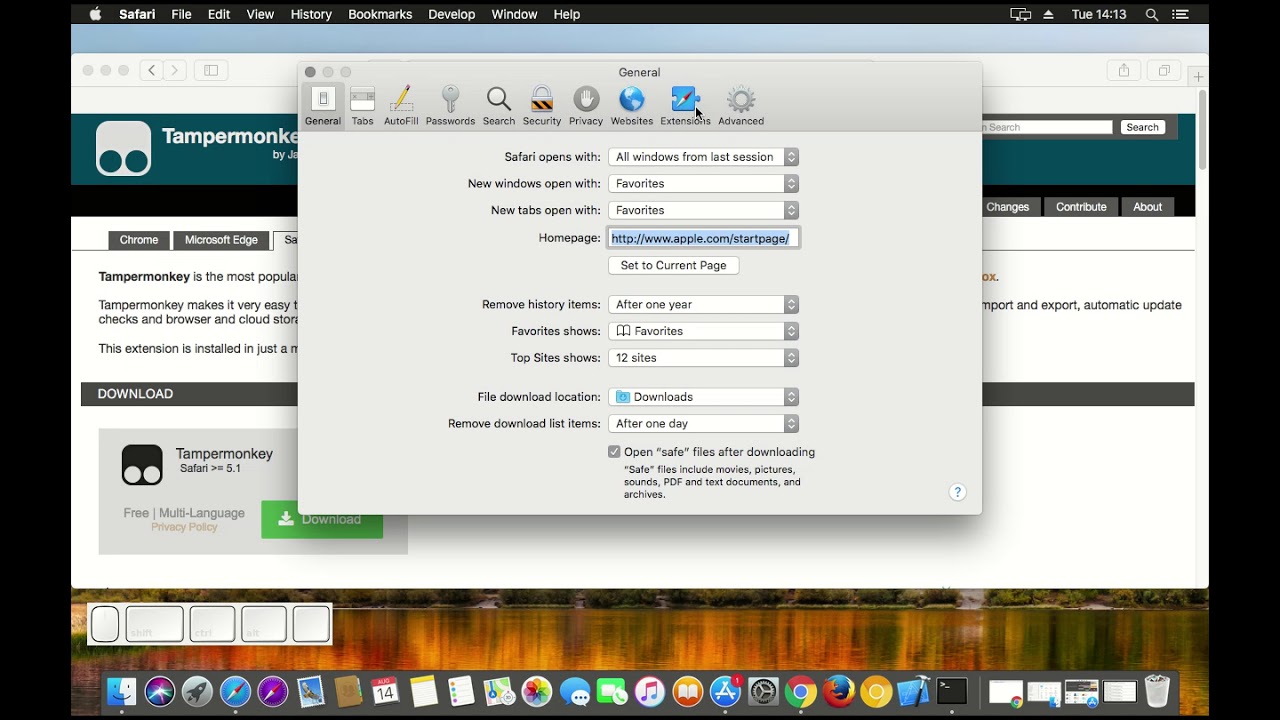Open Firefox from the dock
This screenshot has height=720, width=1280.
point(839,691)
